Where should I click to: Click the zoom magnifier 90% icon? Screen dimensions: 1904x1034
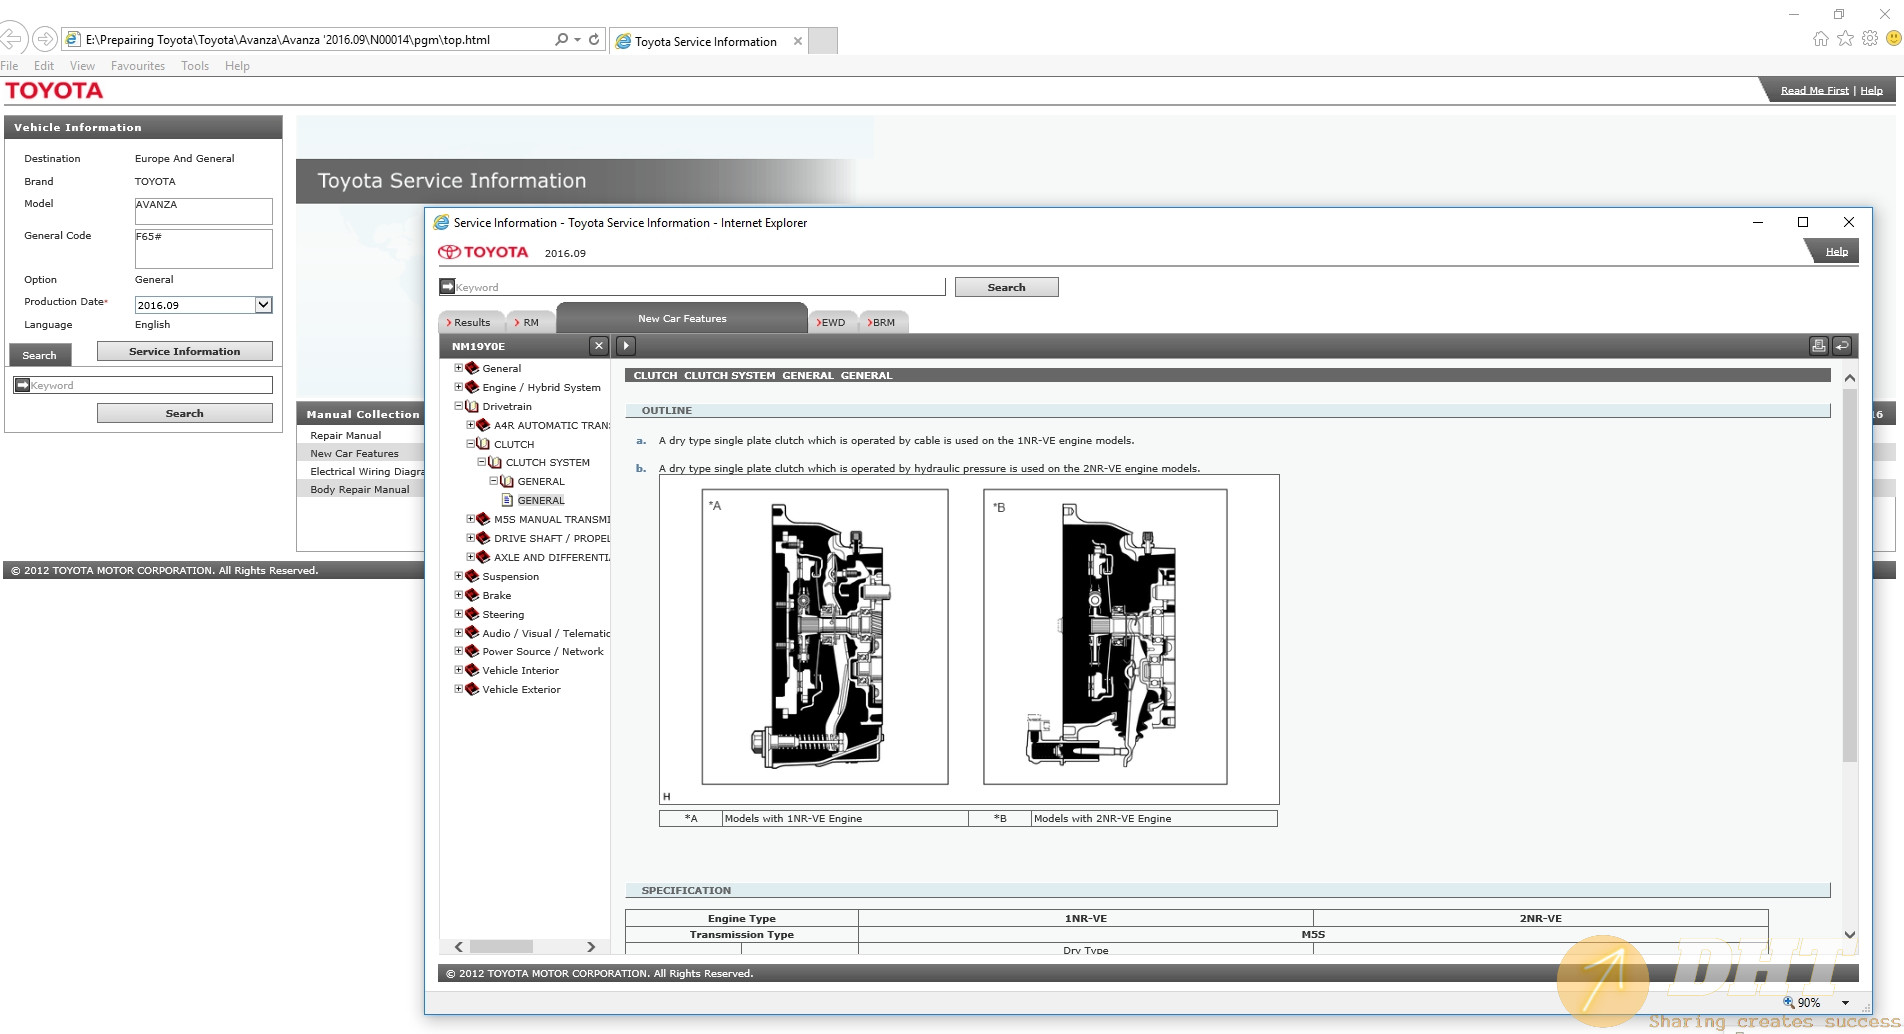pos(1789,1002)
